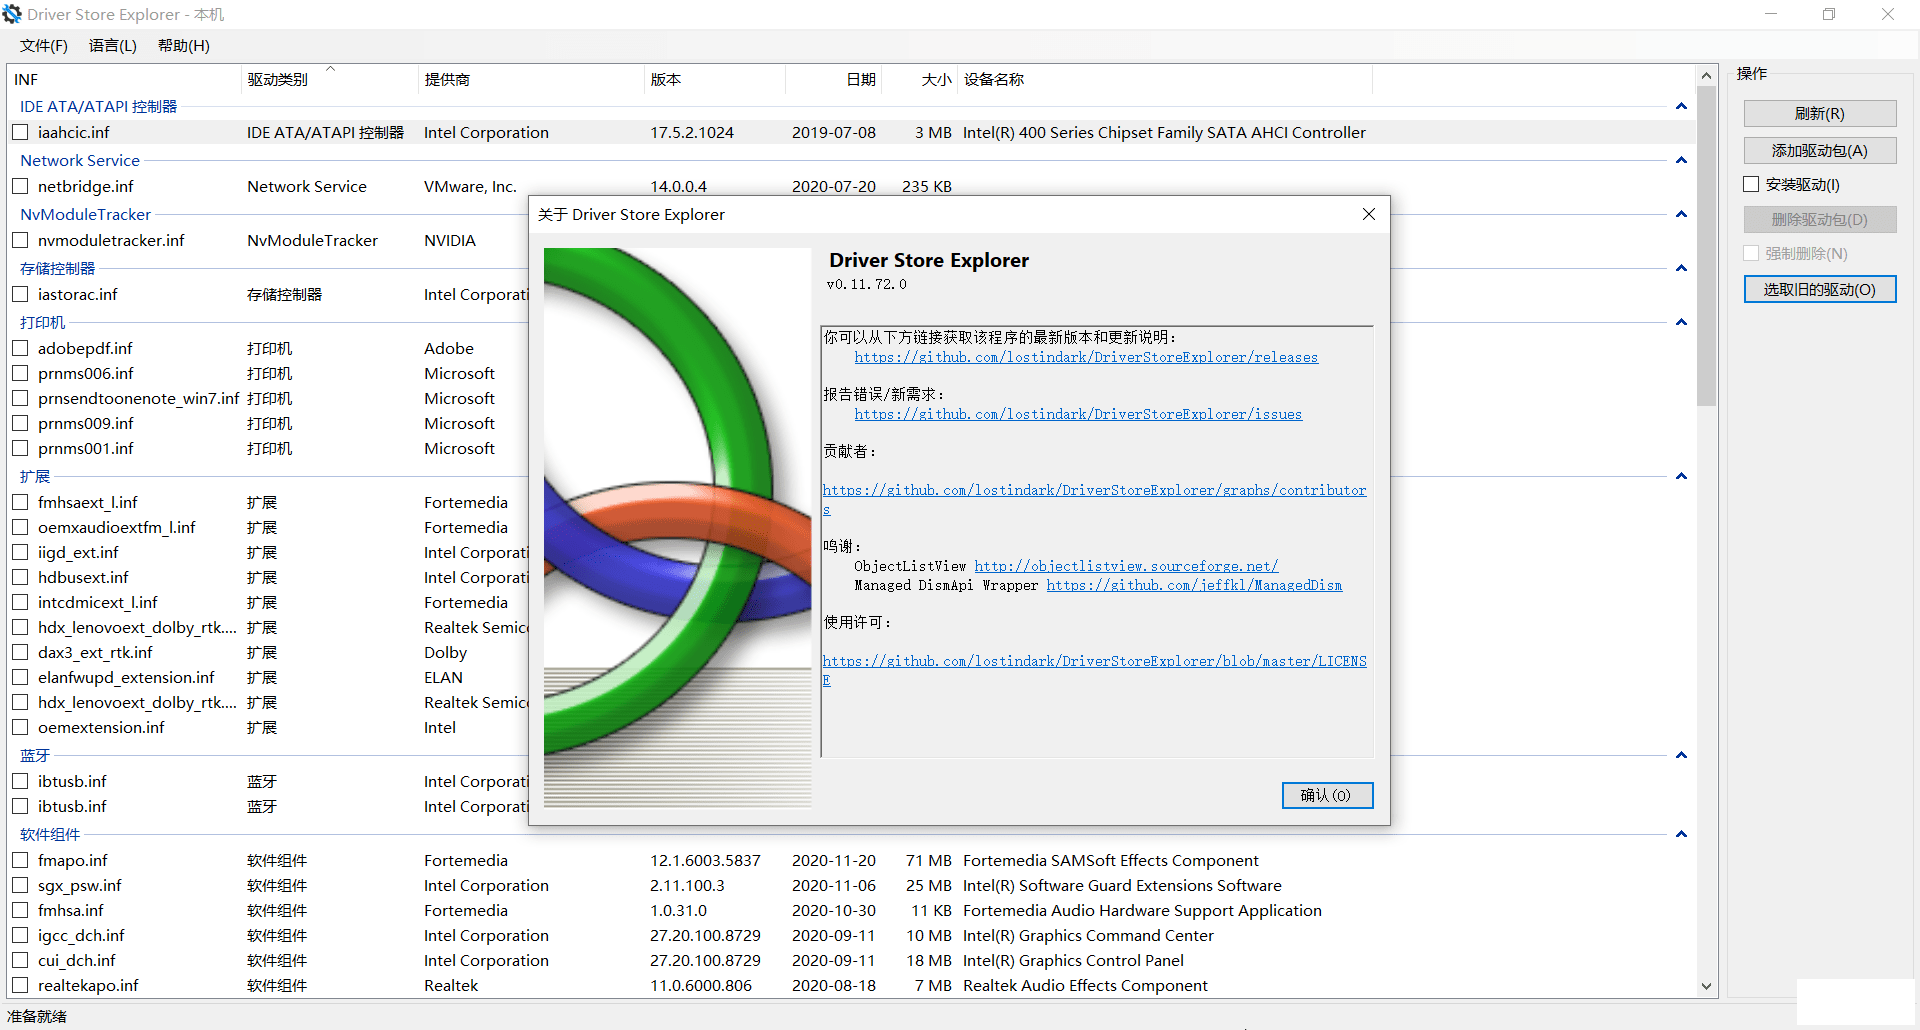1920x1030 pixels.
Task: Collapse the IDE ATA/ATAPI 控制器 group
Action: click(1681, 106)
